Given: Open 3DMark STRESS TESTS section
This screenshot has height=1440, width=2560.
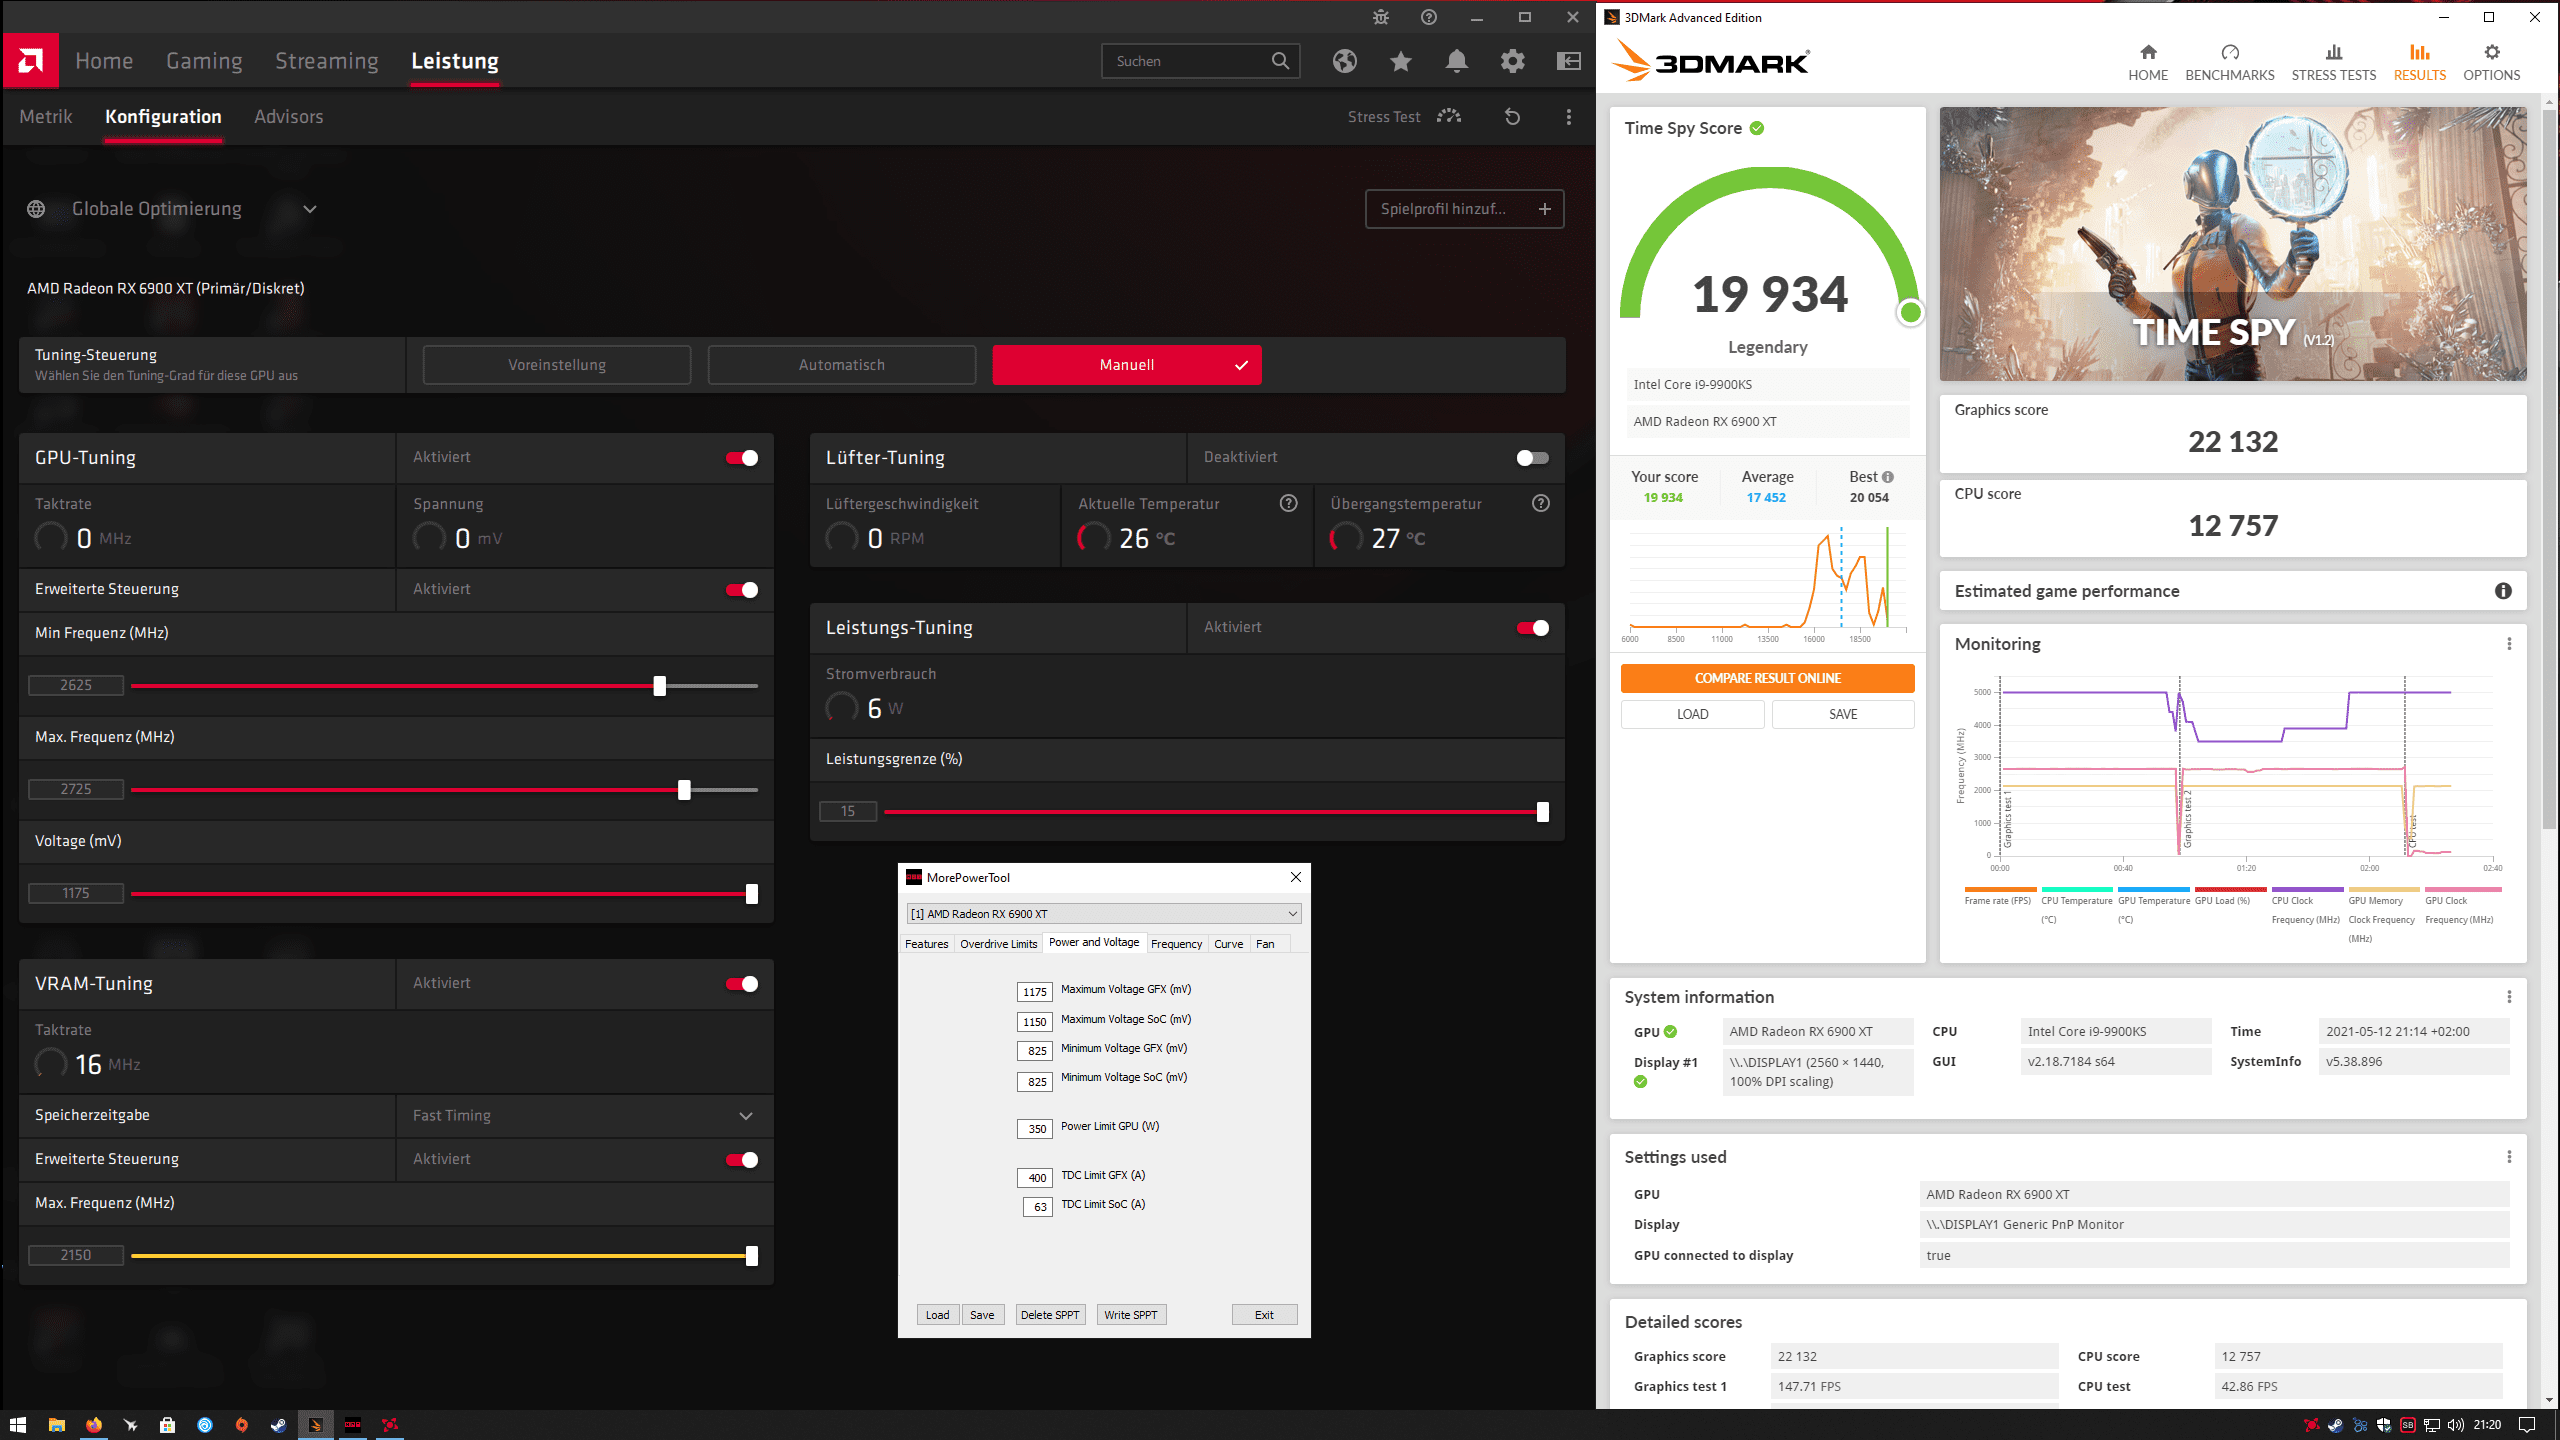Looking at the screenshot, I should pyautogui.click(x=2334, y=62).
